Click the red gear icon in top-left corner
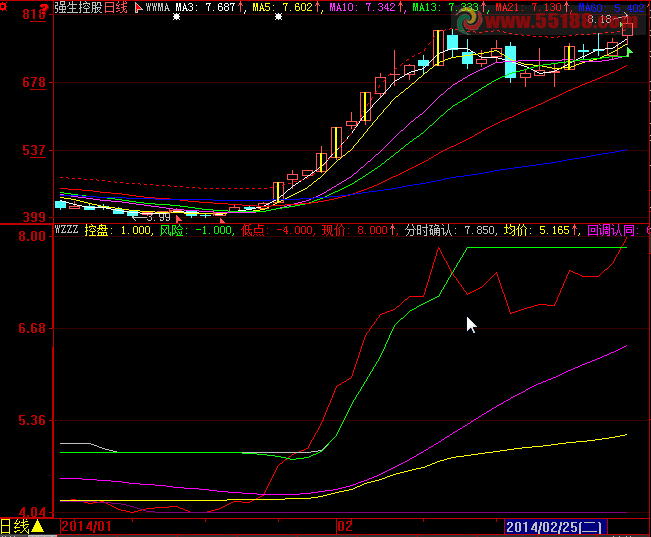This screenshot has width=651, height=537. click(3, 7)
